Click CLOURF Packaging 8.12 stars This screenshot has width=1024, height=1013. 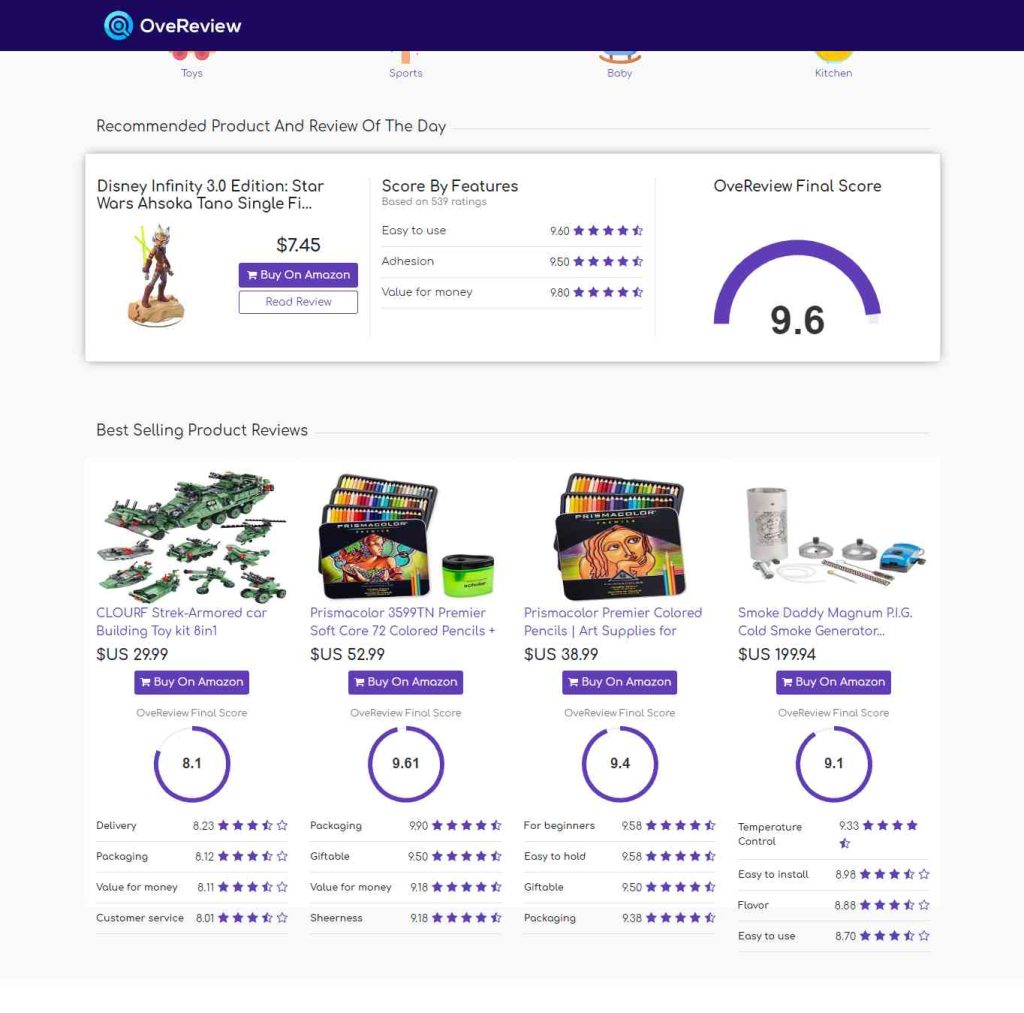coord(252,856)
